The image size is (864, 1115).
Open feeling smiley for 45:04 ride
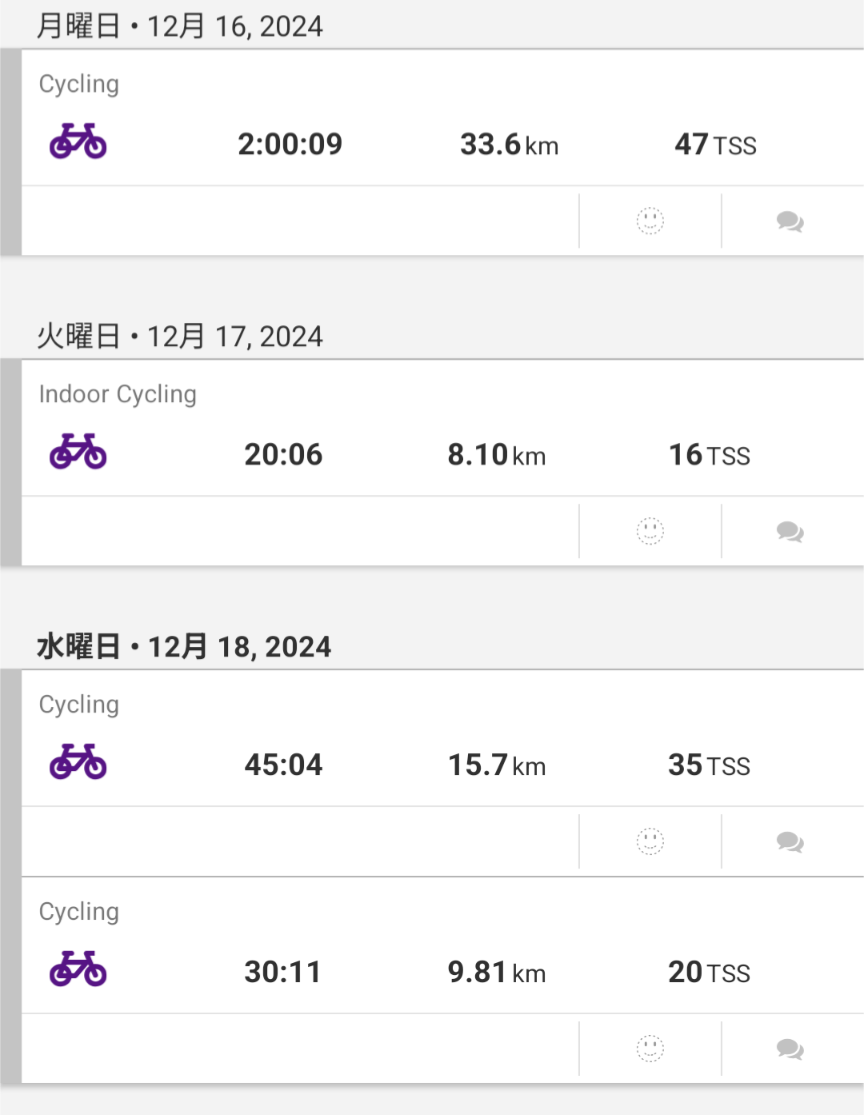(x=650, y=842)
